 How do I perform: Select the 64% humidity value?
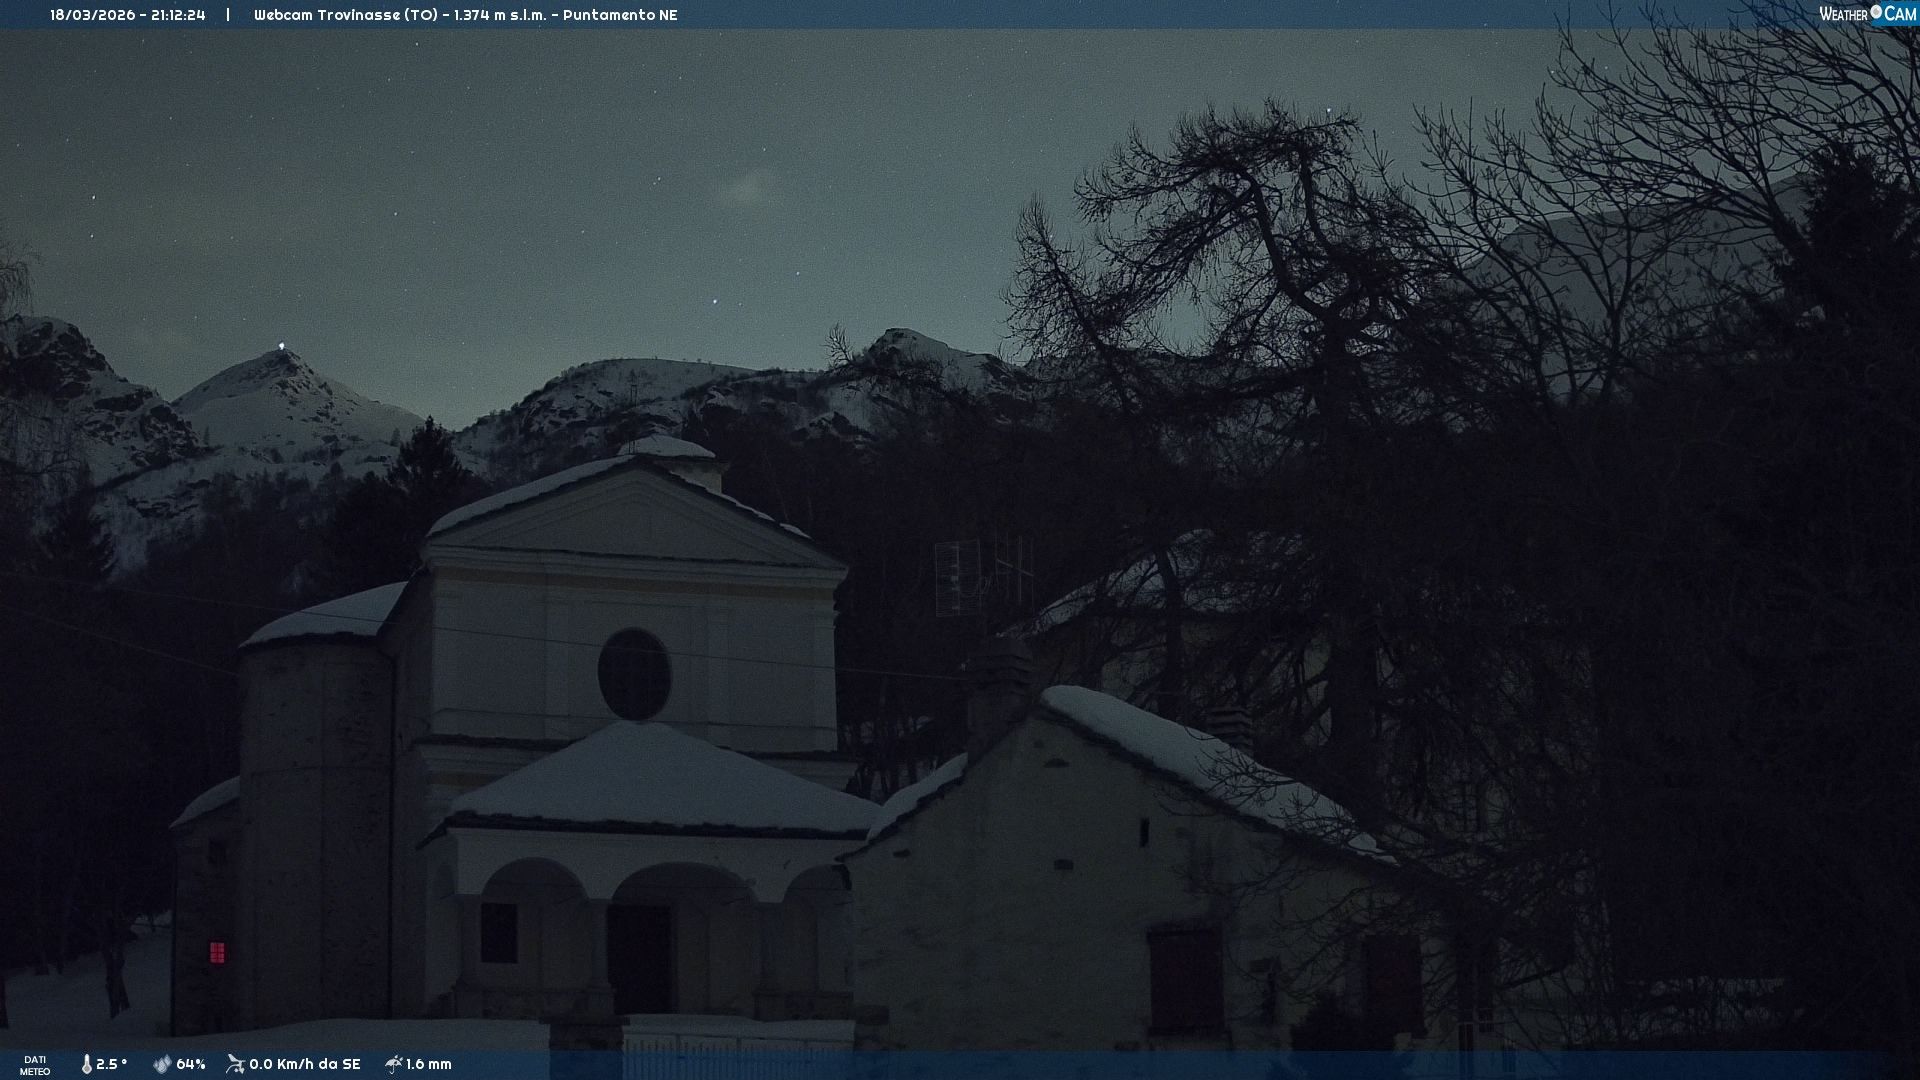click(191, 1064)
